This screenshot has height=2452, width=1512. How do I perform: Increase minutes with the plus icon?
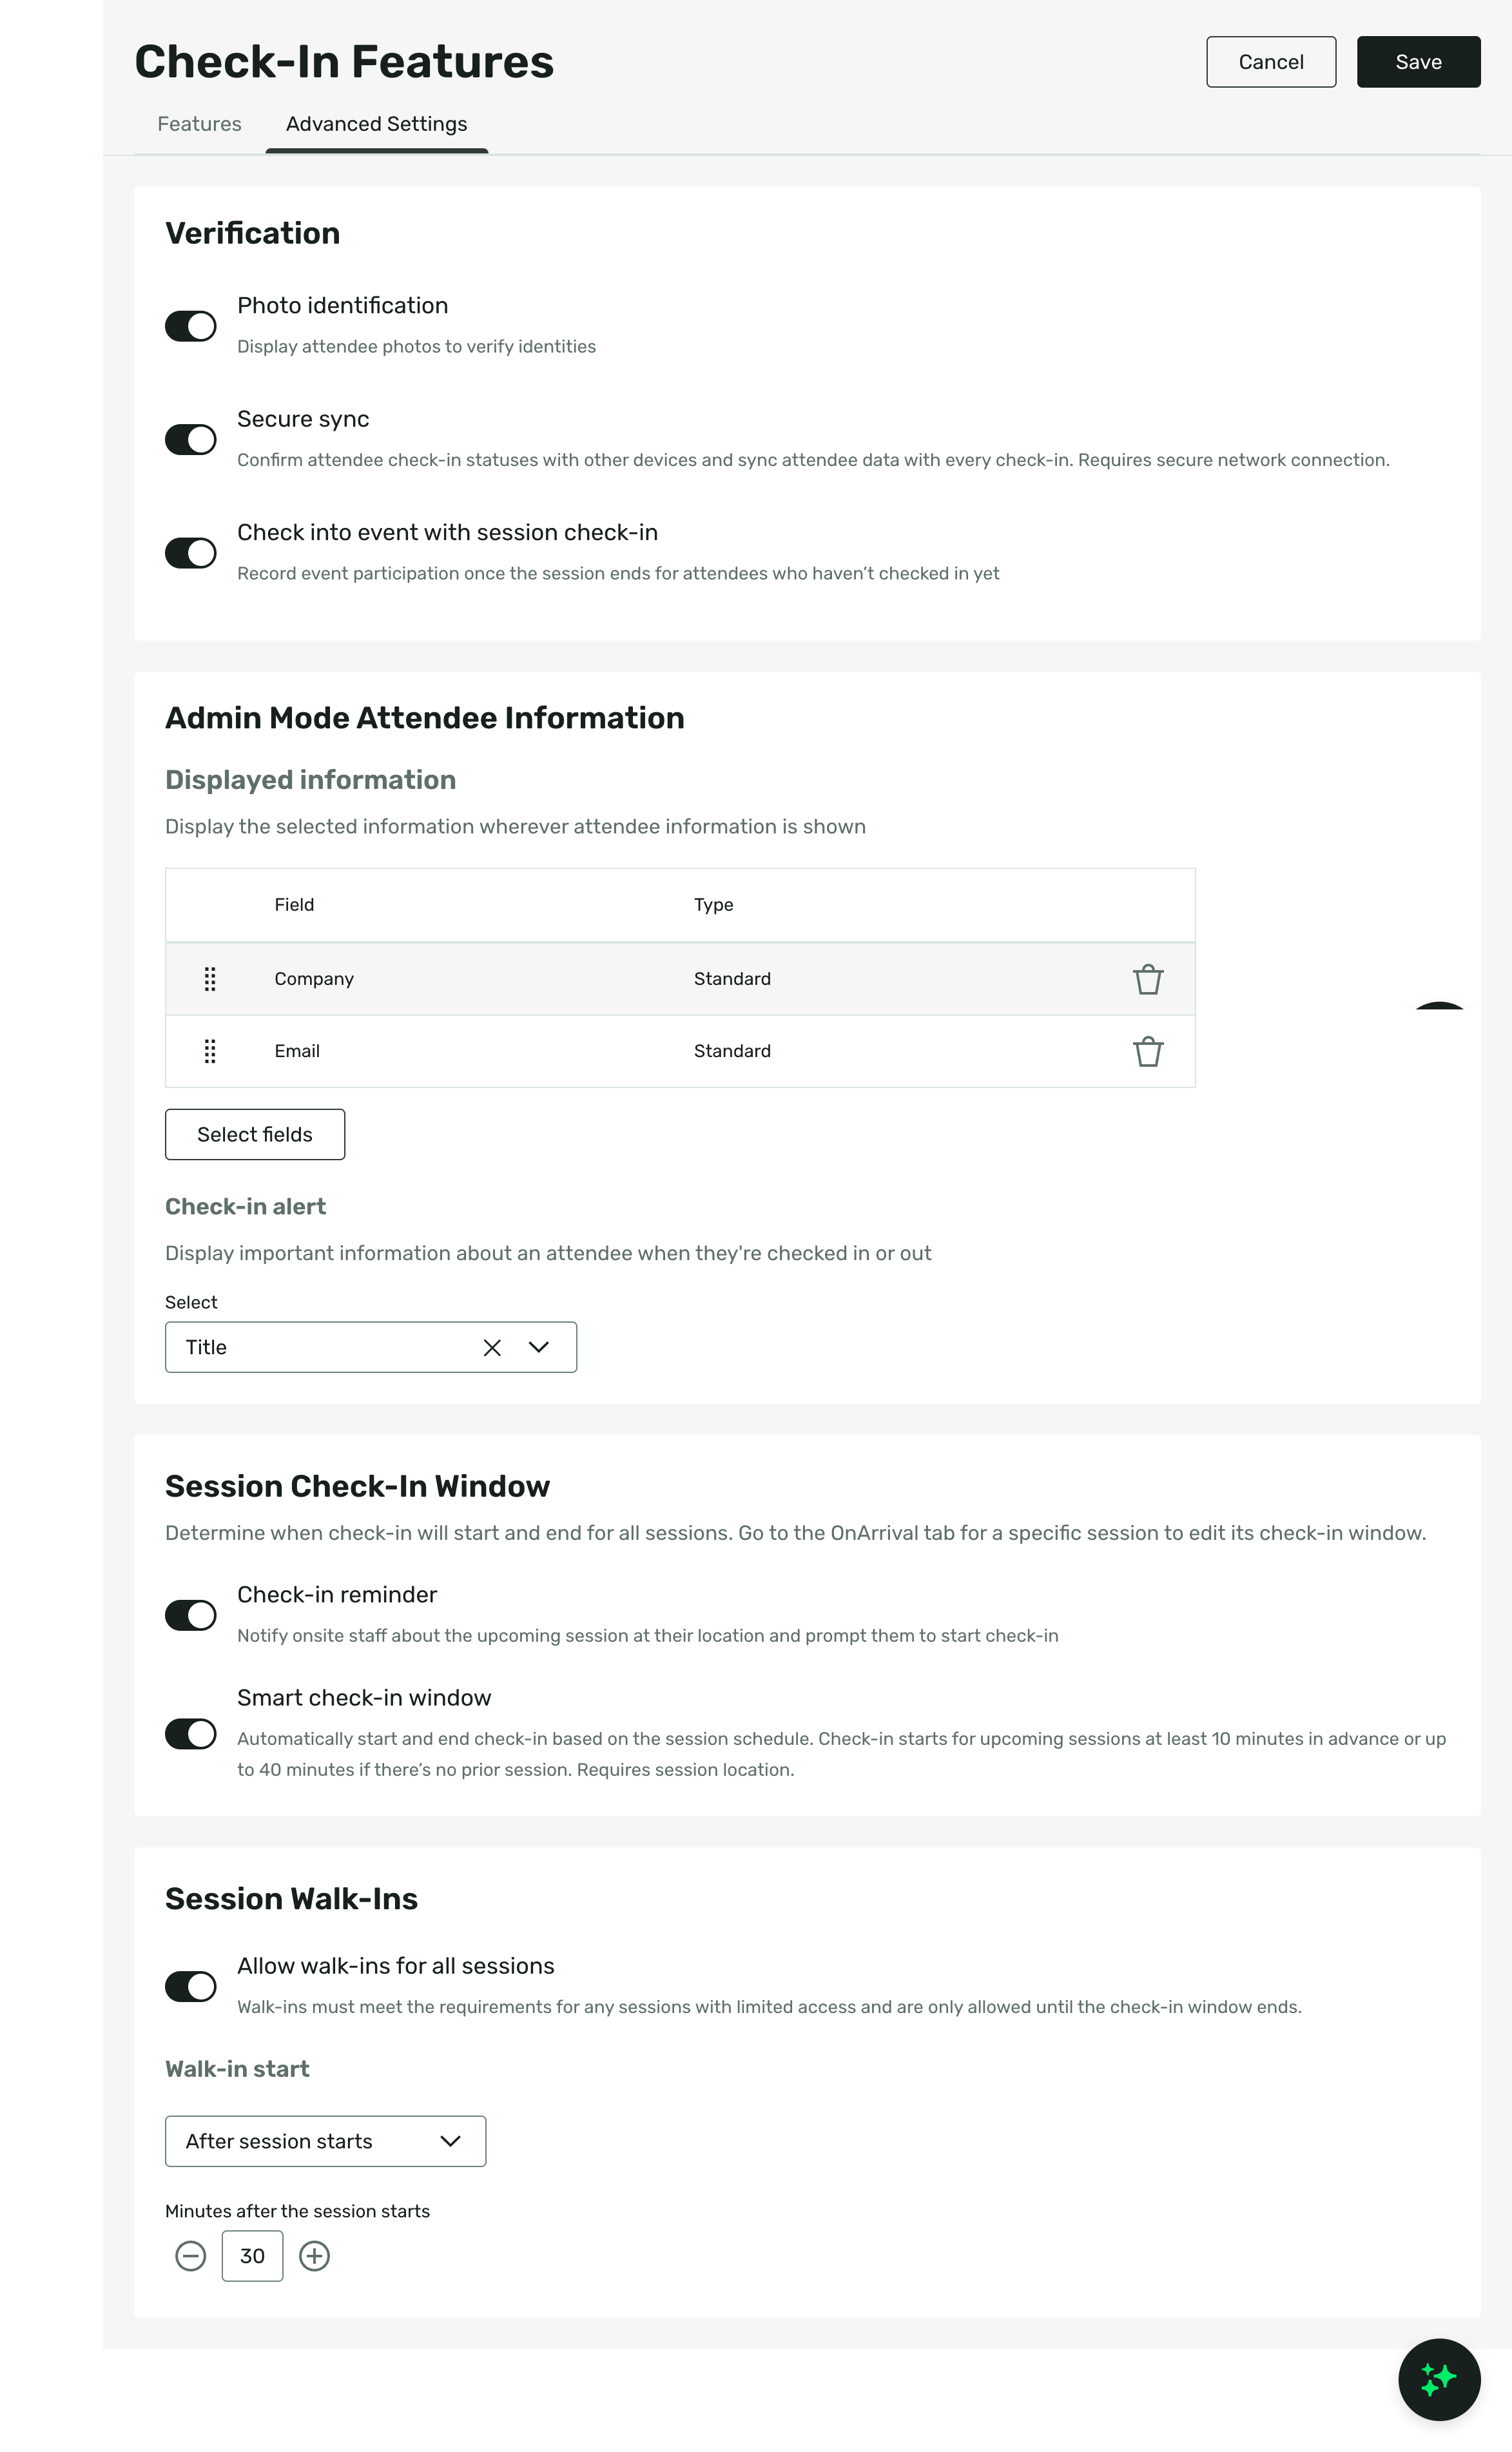[314, 2256]
